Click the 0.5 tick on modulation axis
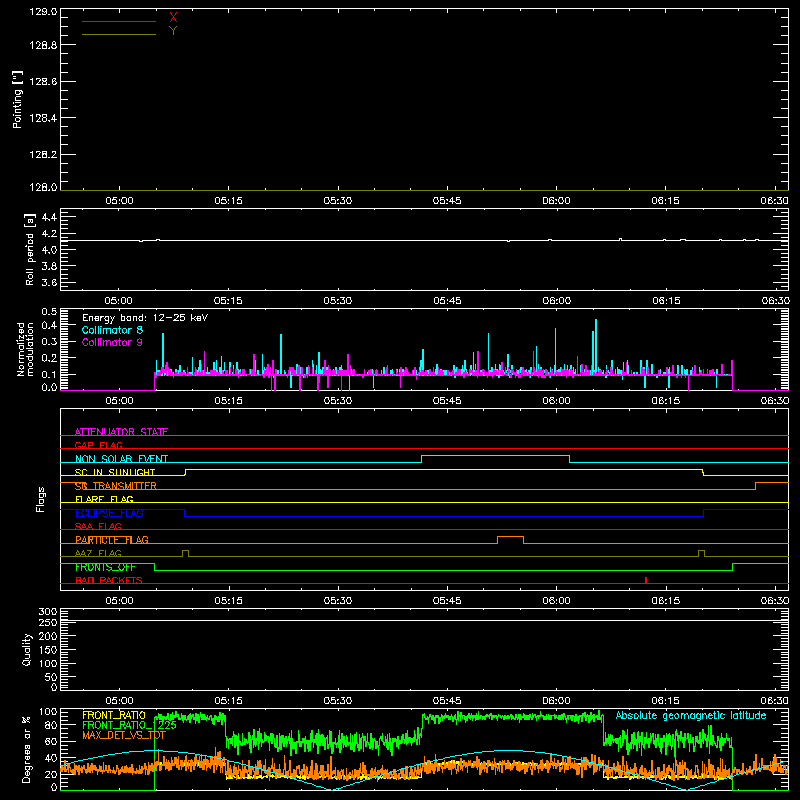 [49, 312]
